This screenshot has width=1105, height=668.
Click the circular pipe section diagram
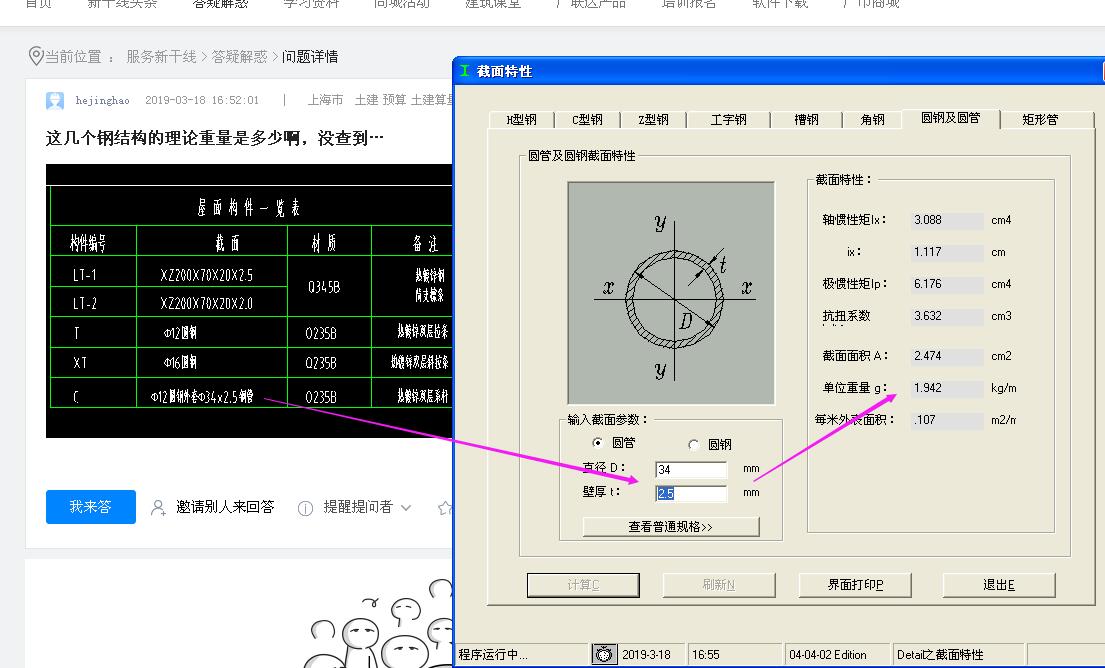pyautogui.click(x=671, y=293)
